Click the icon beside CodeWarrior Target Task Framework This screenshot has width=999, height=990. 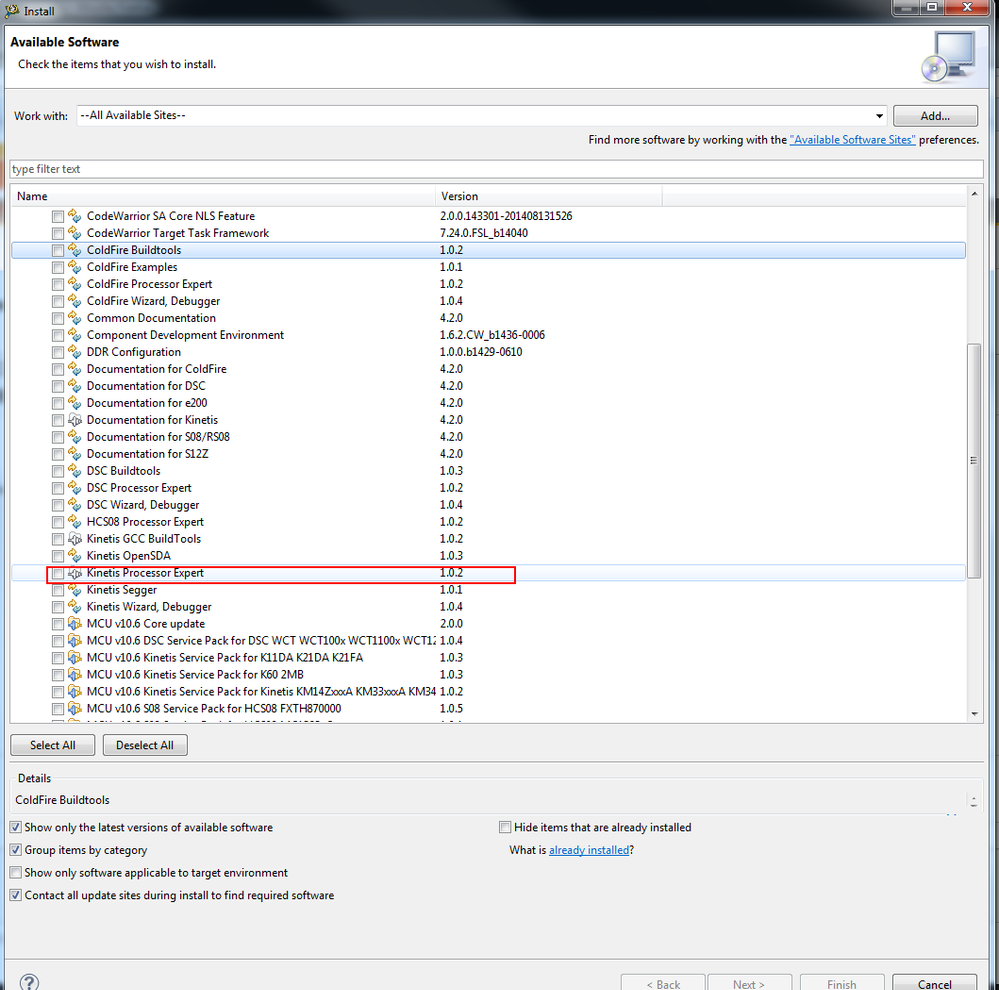[x=75, y=233]
